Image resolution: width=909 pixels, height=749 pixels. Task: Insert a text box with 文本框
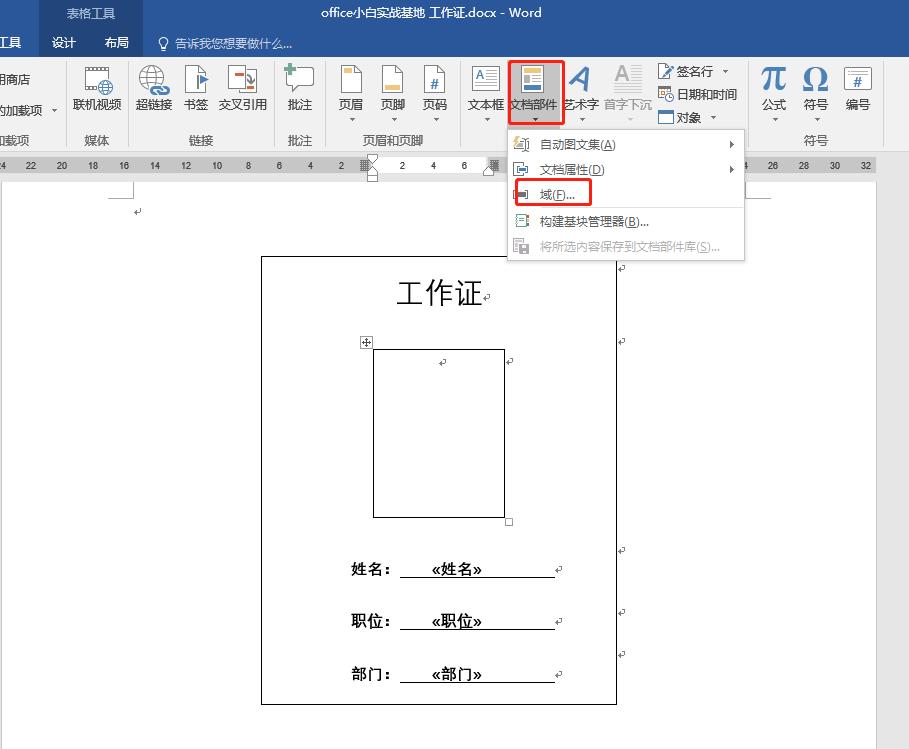[484, 90]
